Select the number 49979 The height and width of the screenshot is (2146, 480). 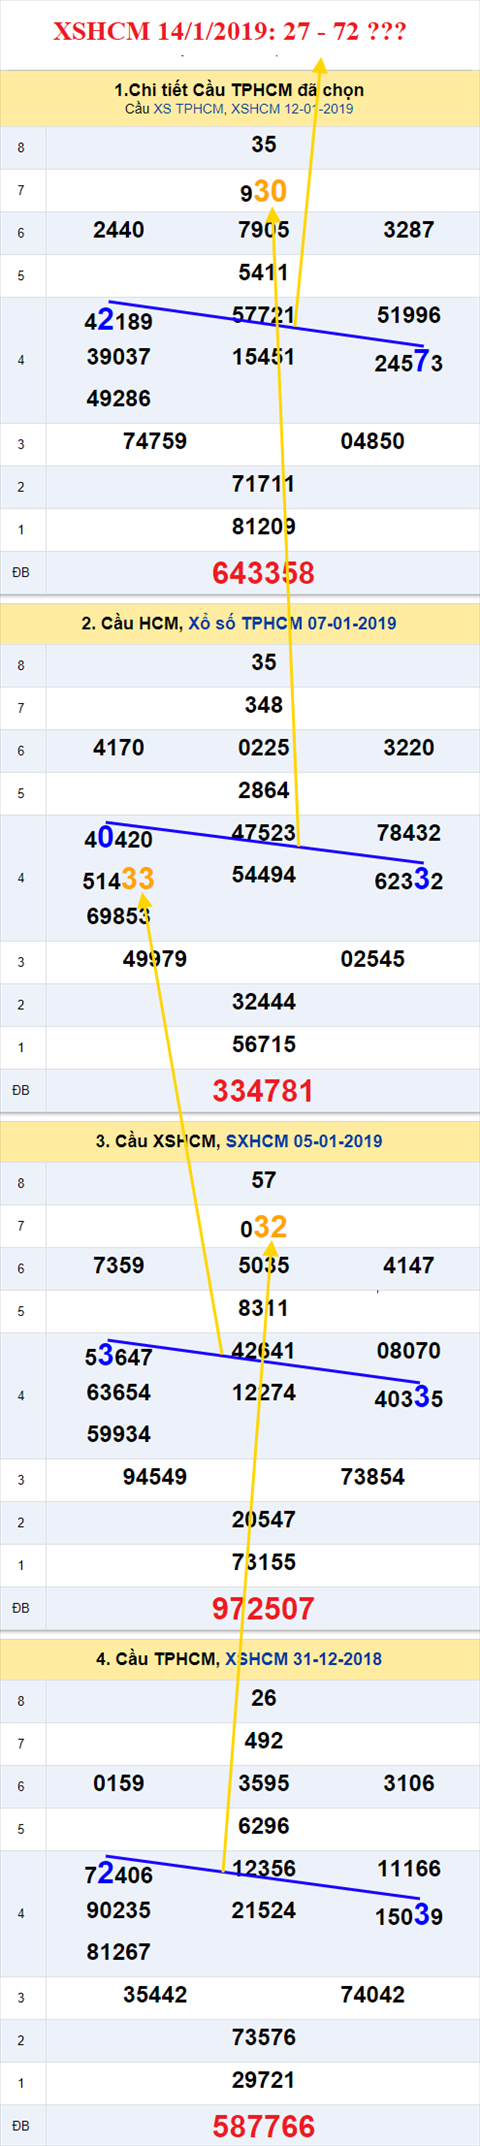point(155,959)
